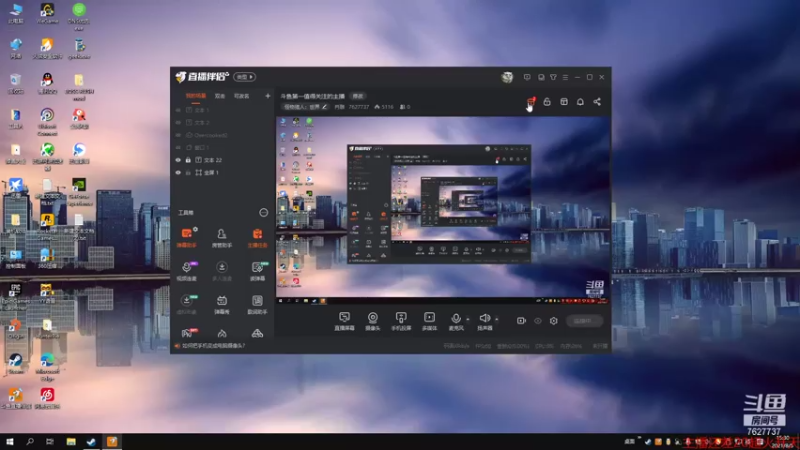Viewport: 800px width, 450px height.
Task: Click the grey start-streaming button
Action: [x=584, y=321]
